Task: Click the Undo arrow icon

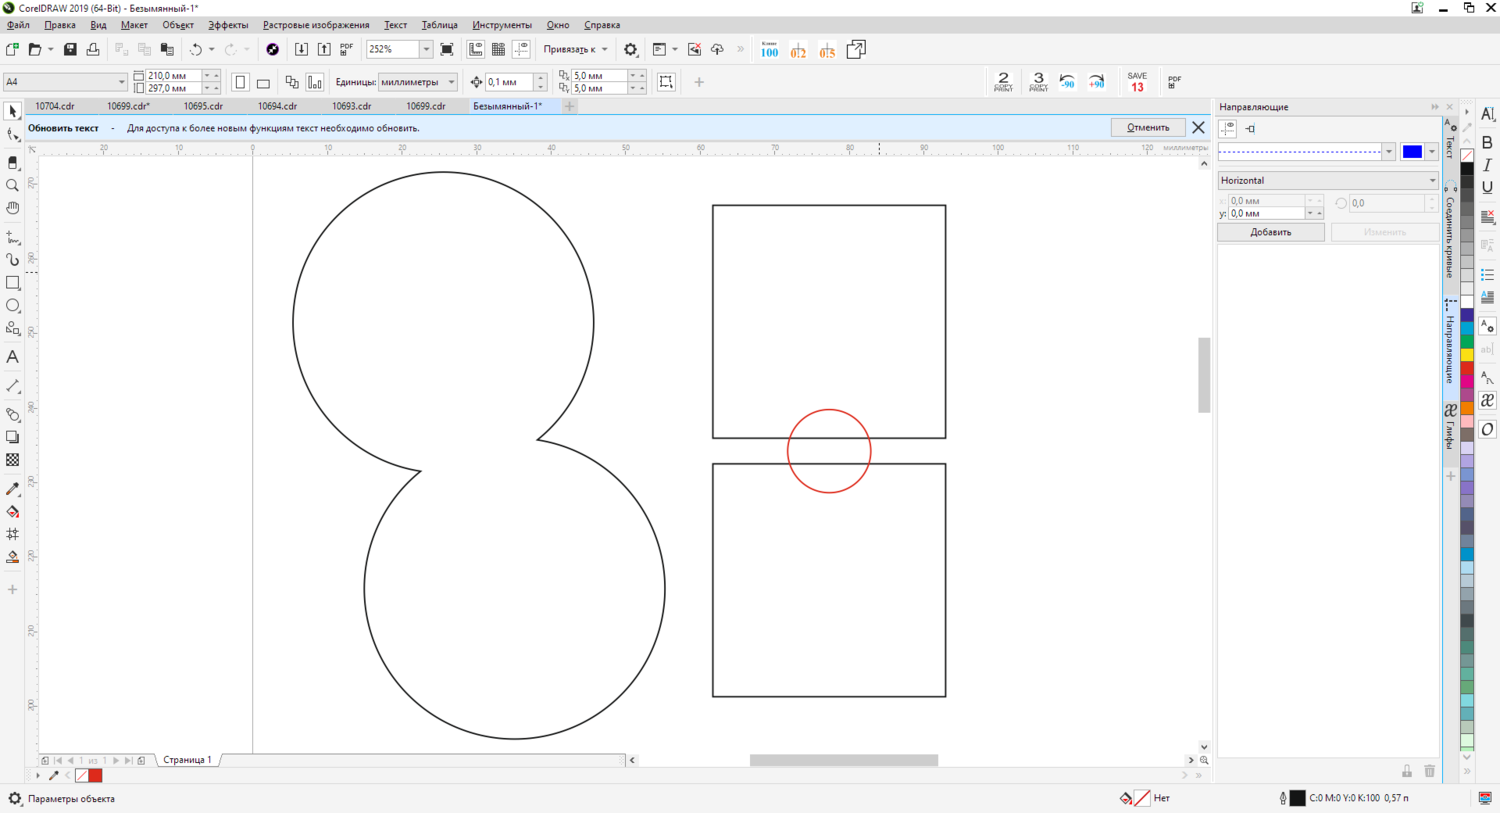Action: click(196, 49)
